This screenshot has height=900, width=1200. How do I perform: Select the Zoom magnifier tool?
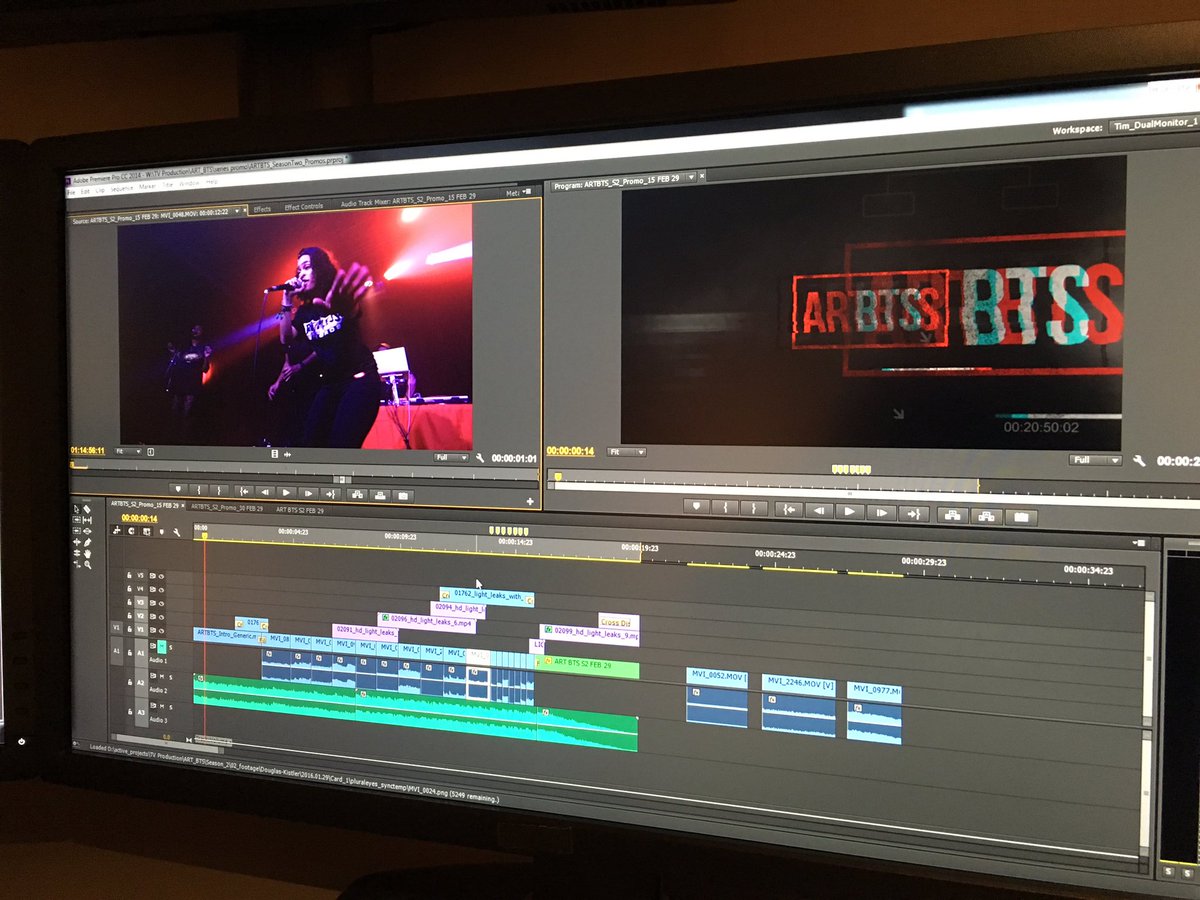point(88,565)
